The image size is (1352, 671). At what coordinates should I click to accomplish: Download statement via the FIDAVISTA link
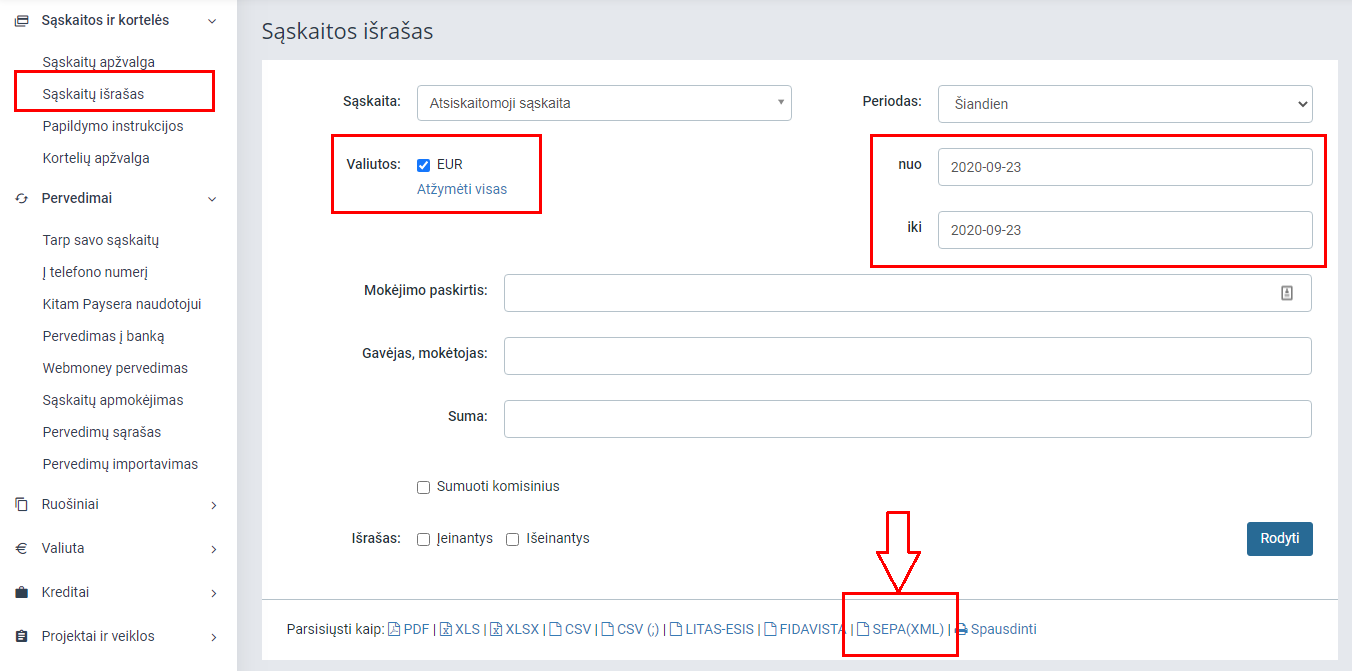click(x=808, y=629)
